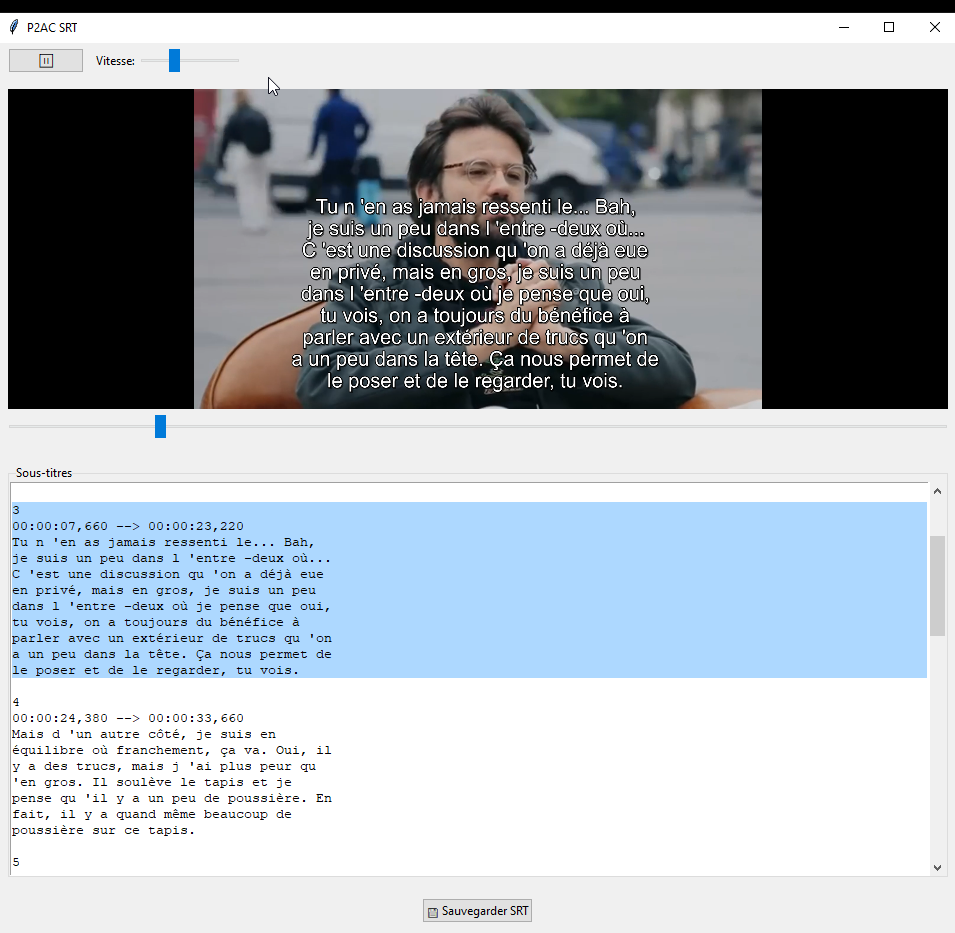Click the far right end of the seek bar
The height and width of the screenshot is (933, 955).
coord(942,427)
